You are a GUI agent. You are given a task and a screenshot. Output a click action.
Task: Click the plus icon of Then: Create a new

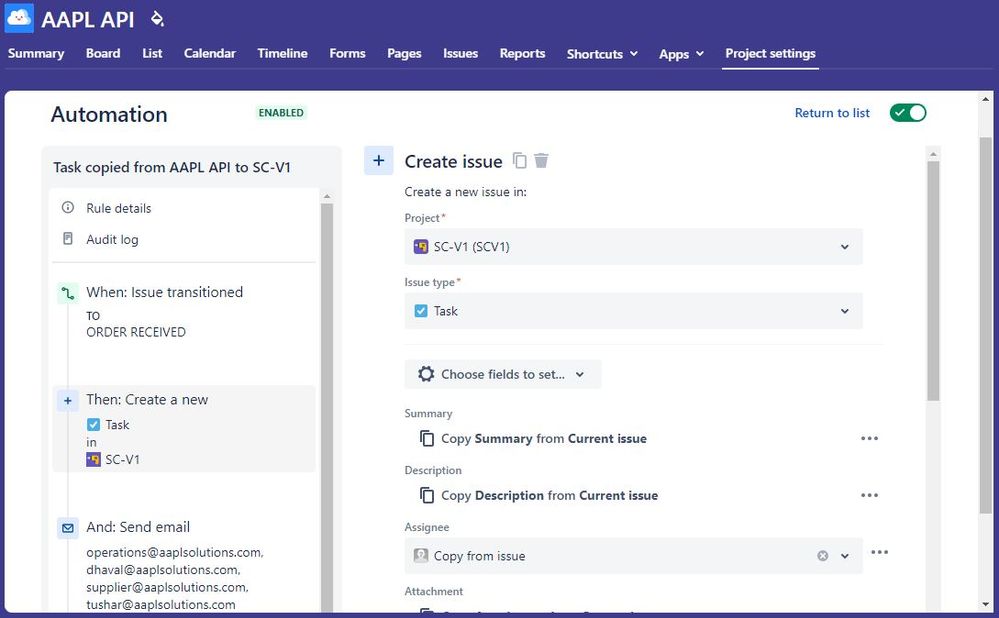pos(68,401)
